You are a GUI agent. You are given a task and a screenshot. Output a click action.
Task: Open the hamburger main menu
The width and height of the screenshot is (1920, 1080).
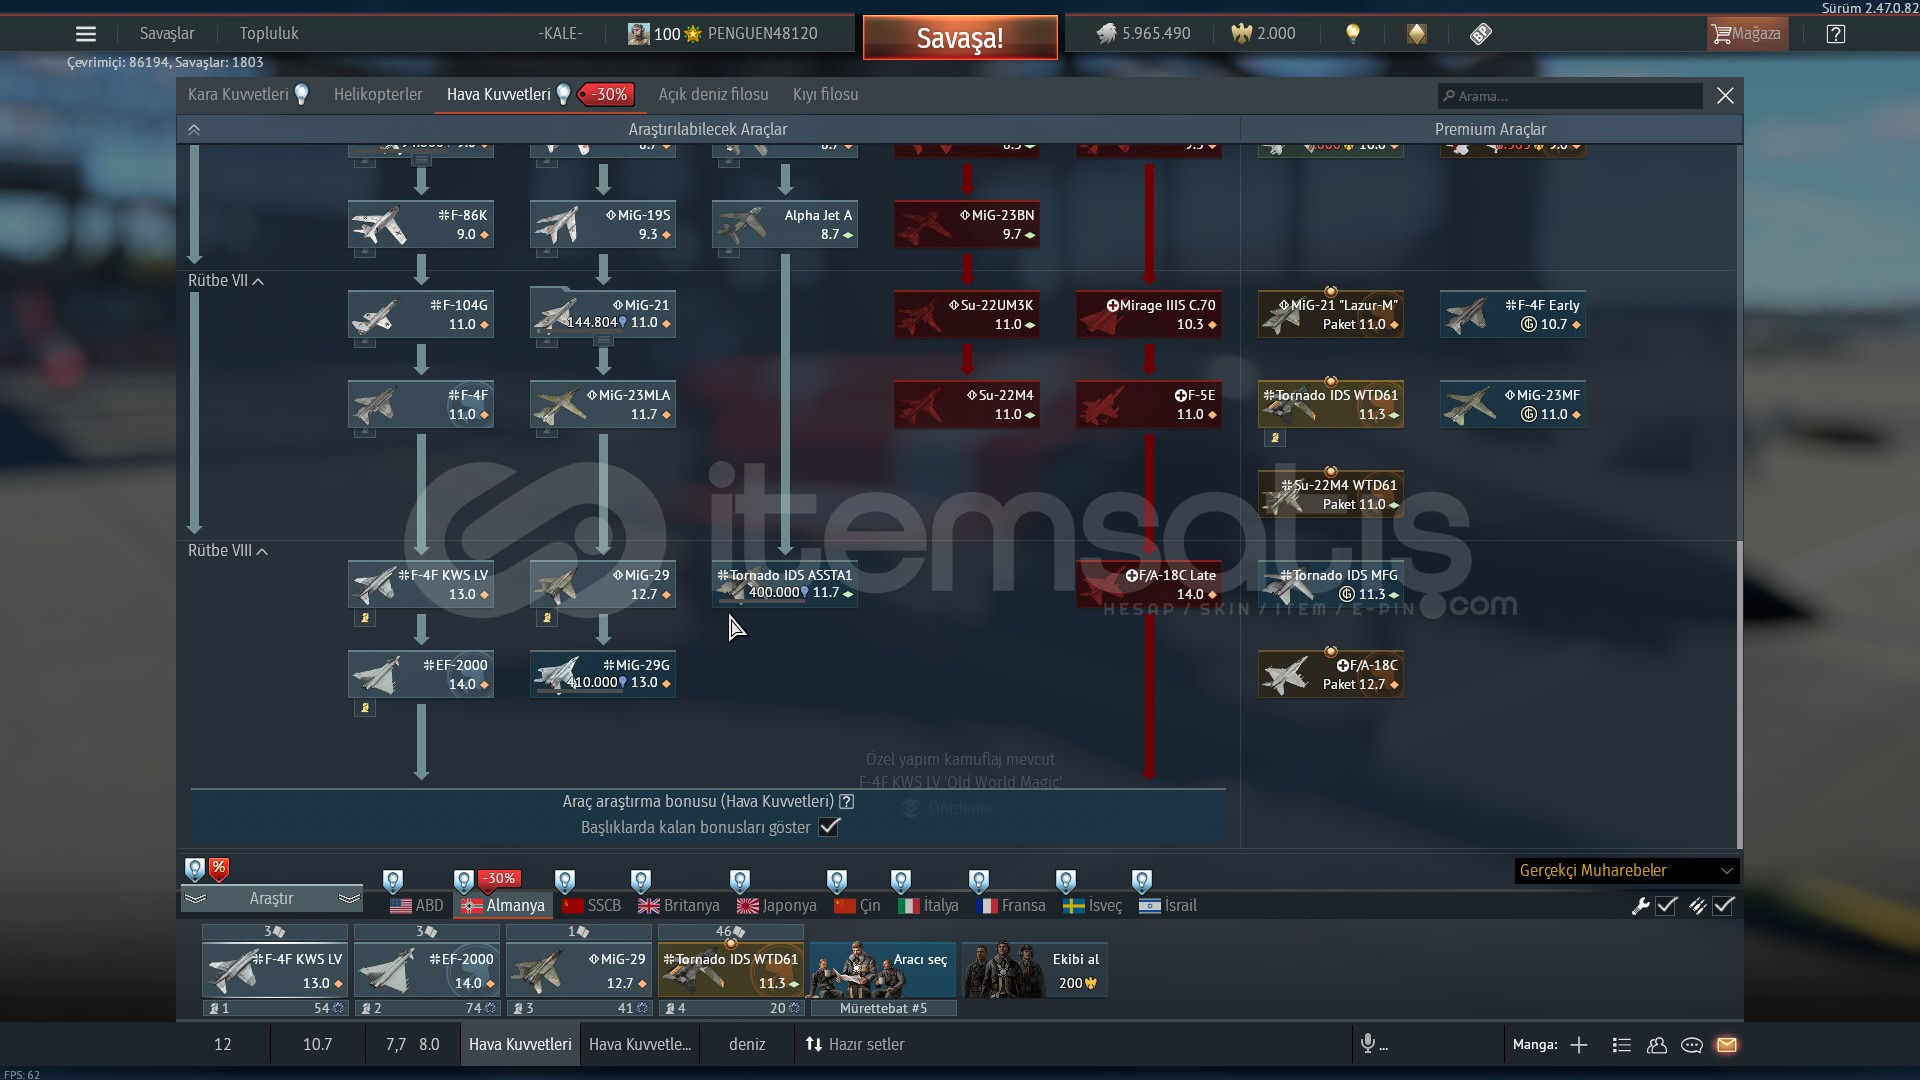tap(86, 34)
